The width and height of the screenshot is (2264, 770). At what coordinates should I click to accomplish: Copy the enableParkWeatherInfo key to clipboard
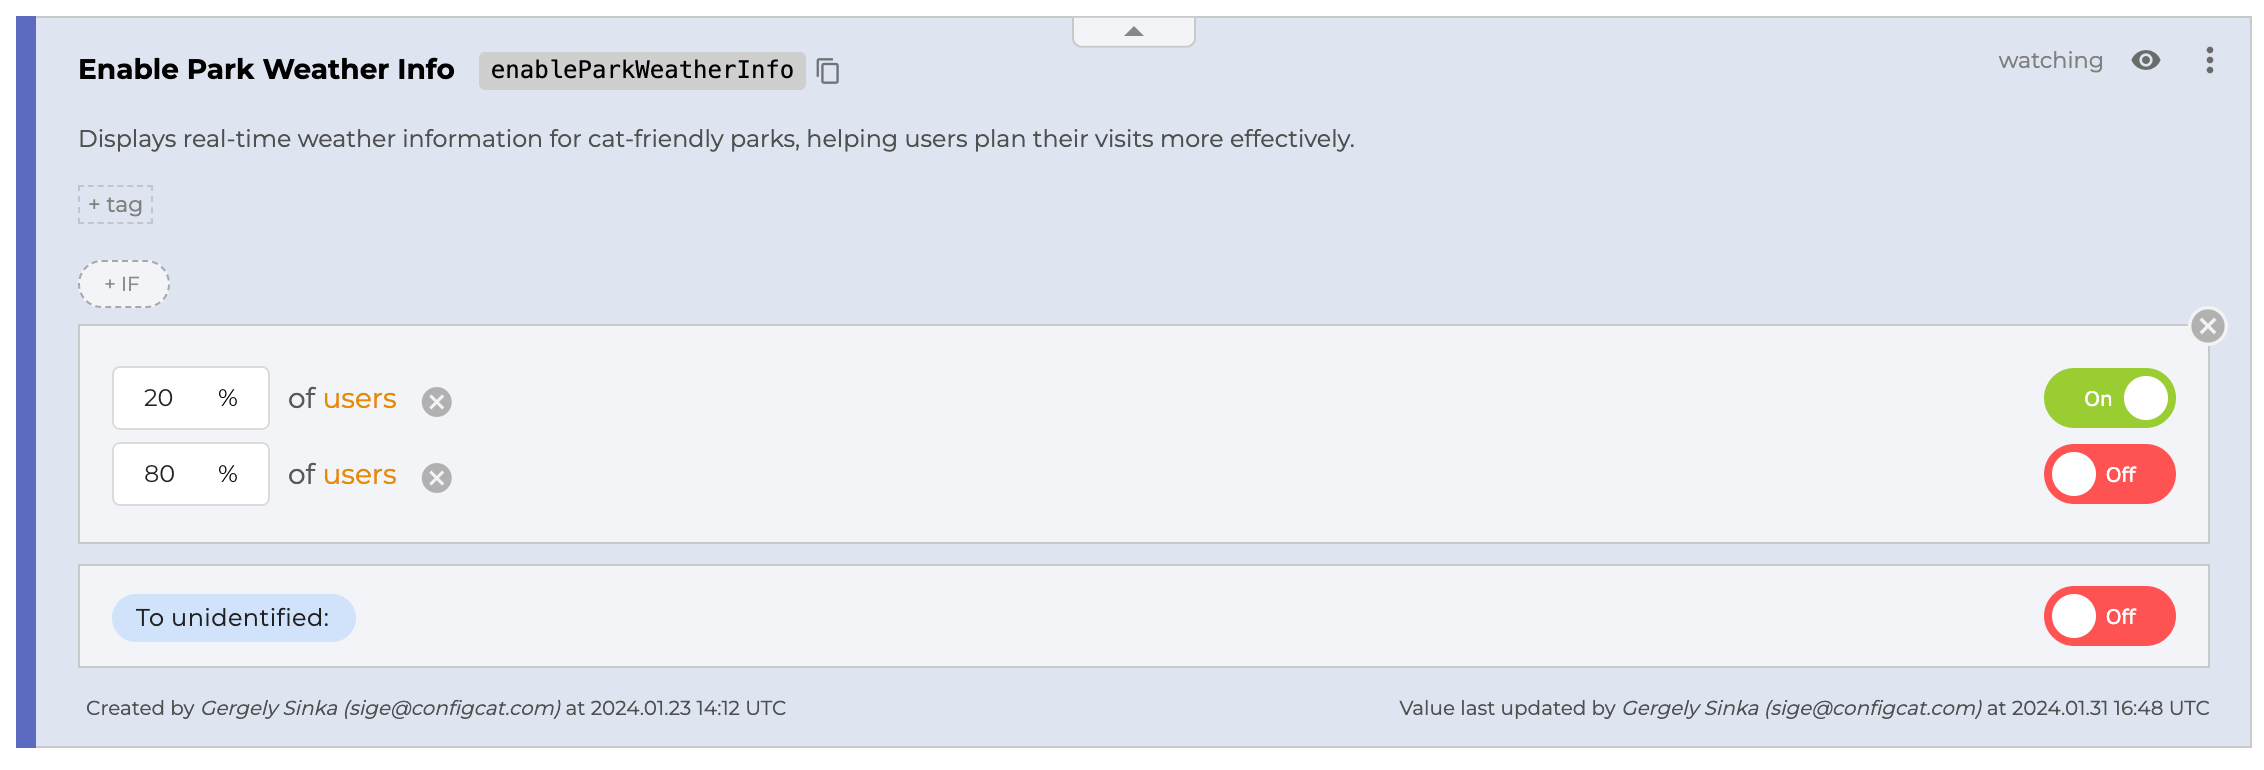click(828, 71)
